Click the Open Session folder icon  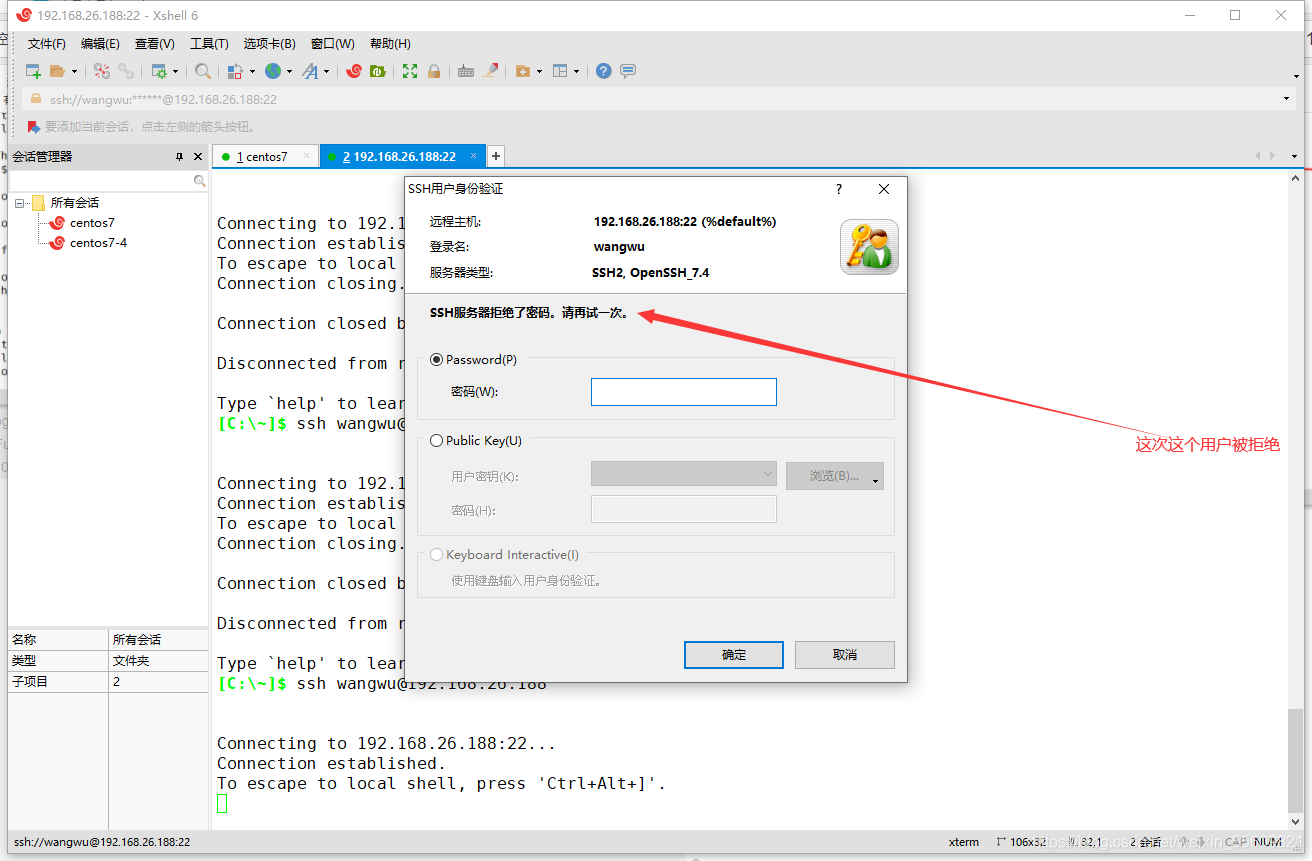(x=58, y=71)
